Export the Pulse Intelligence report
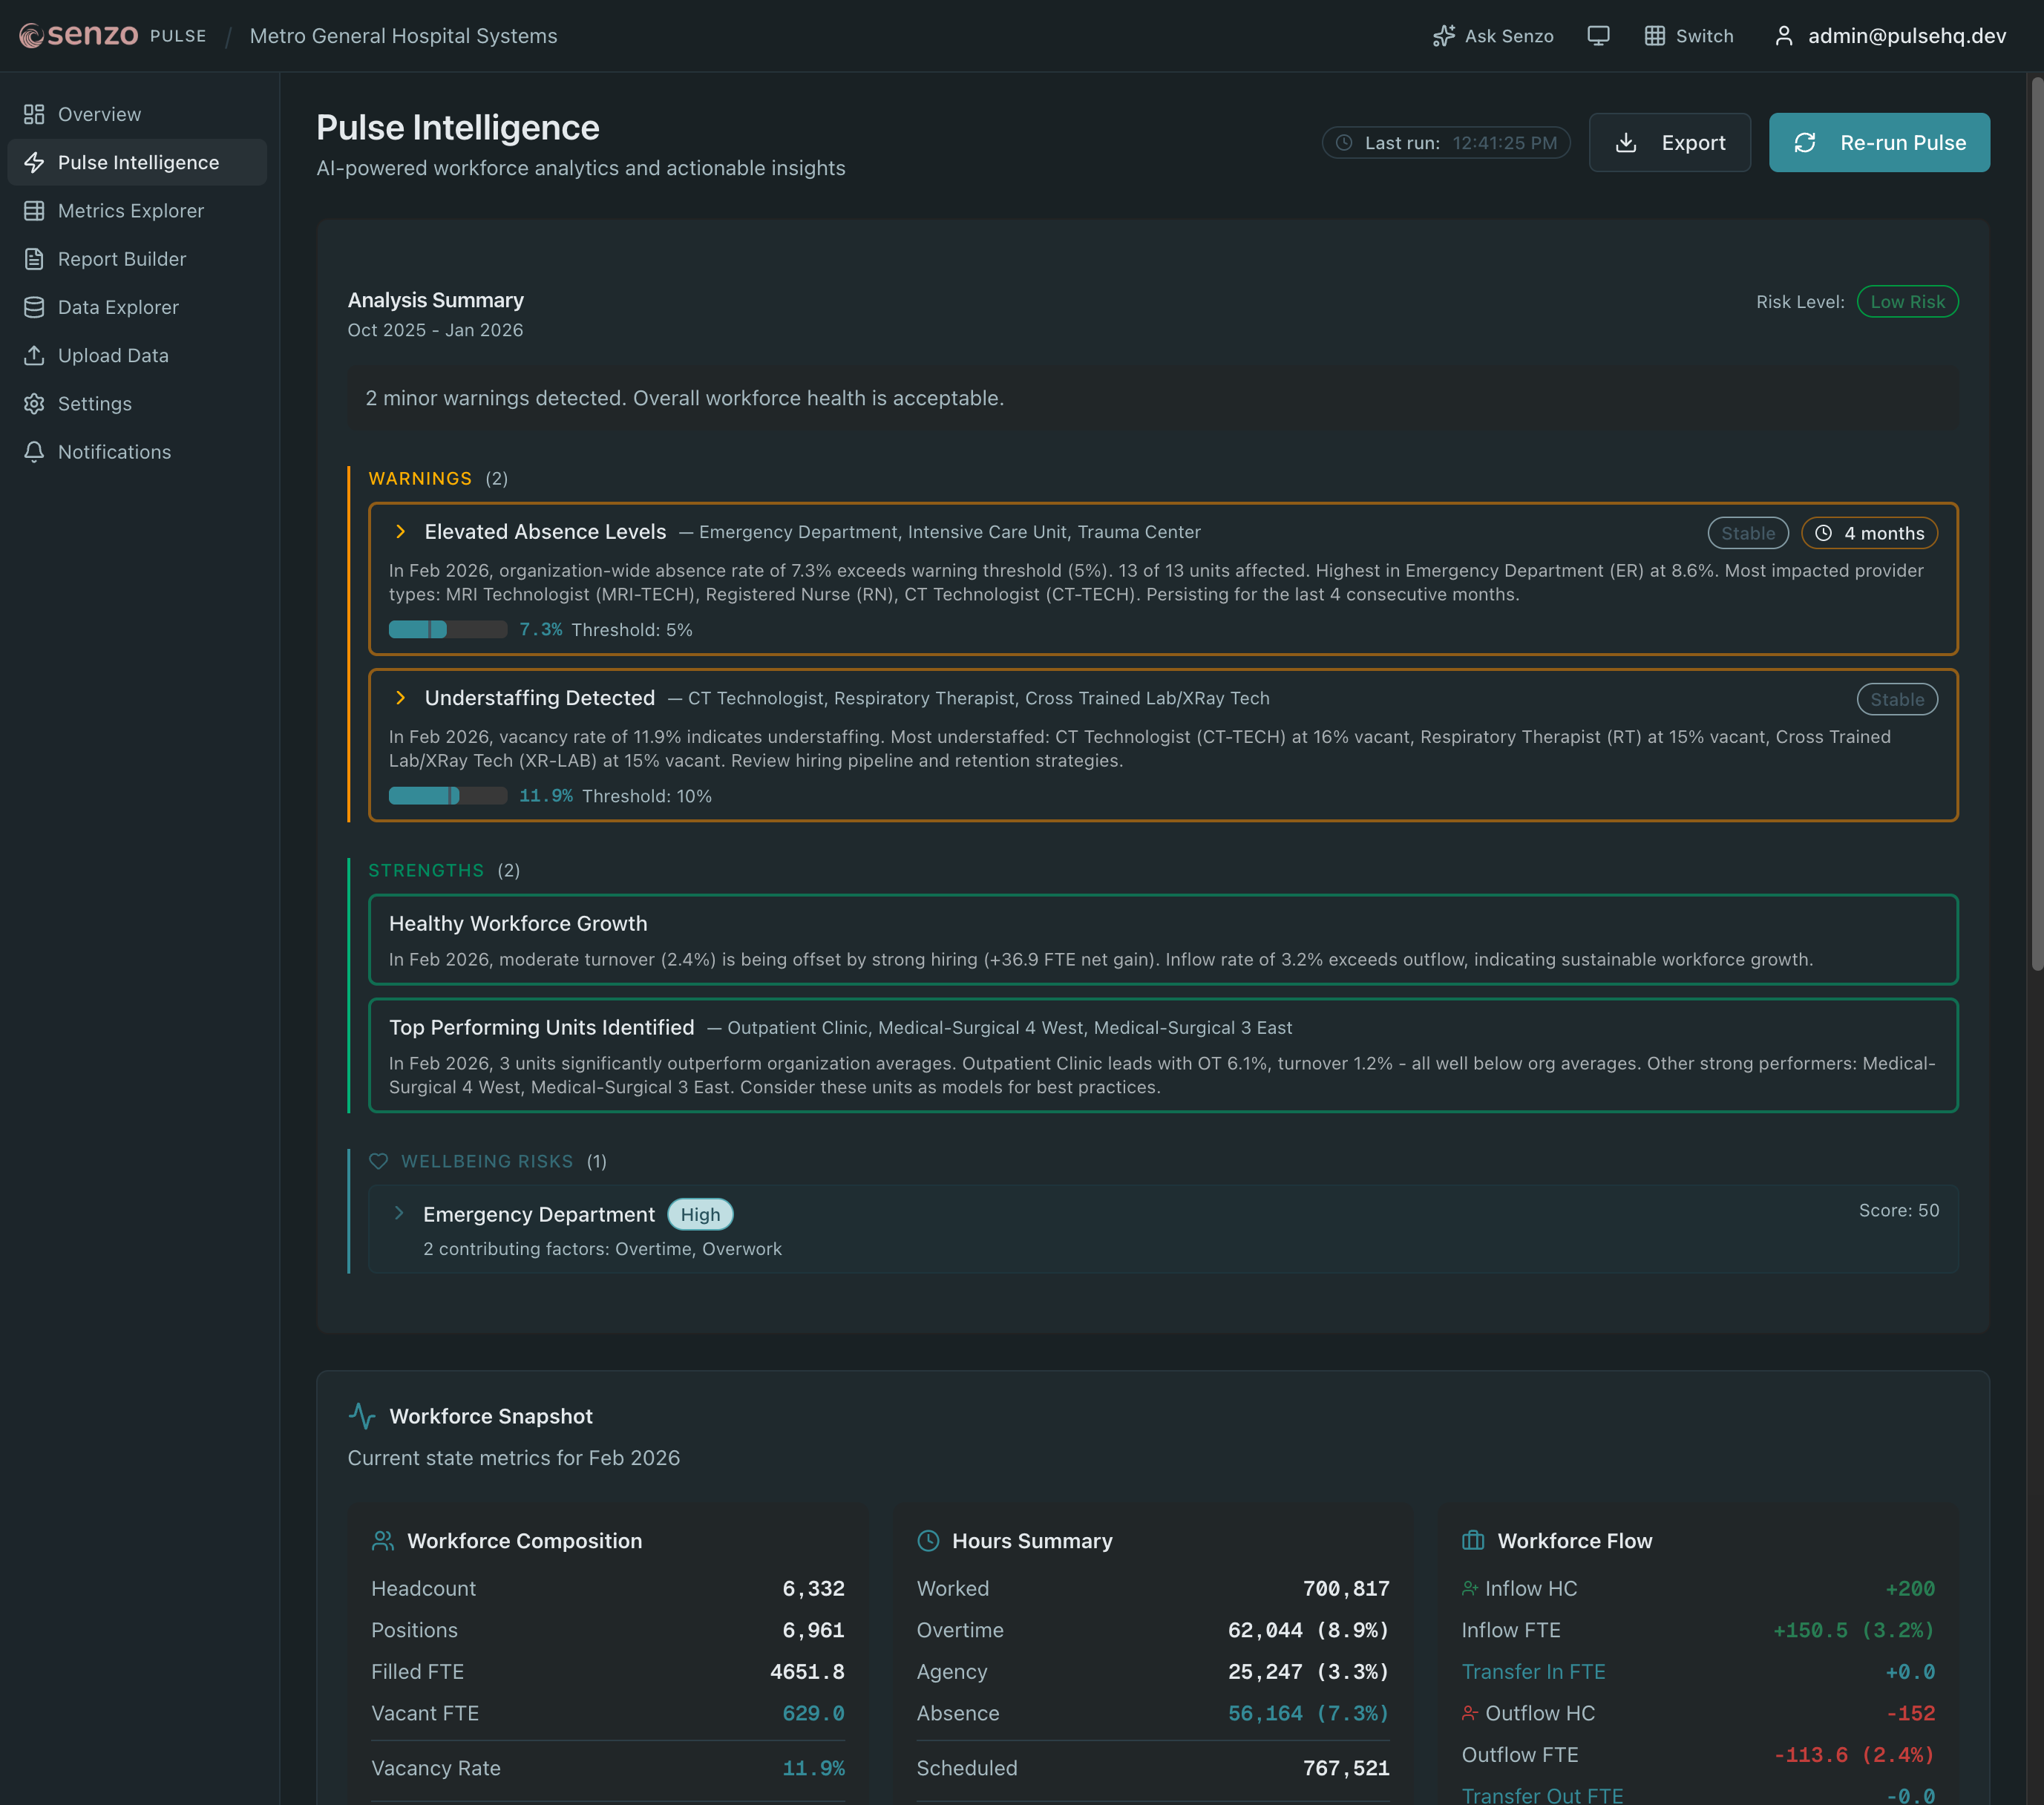The width and height of the screenshot is (2044, 1805). pos(1669,142)
